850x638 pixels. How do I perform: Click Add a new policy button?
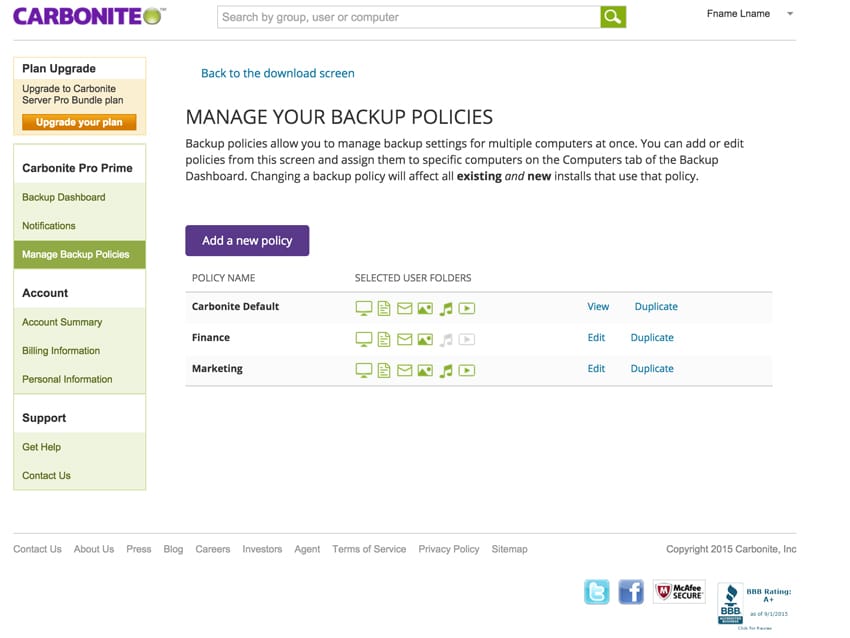(247, 241)
